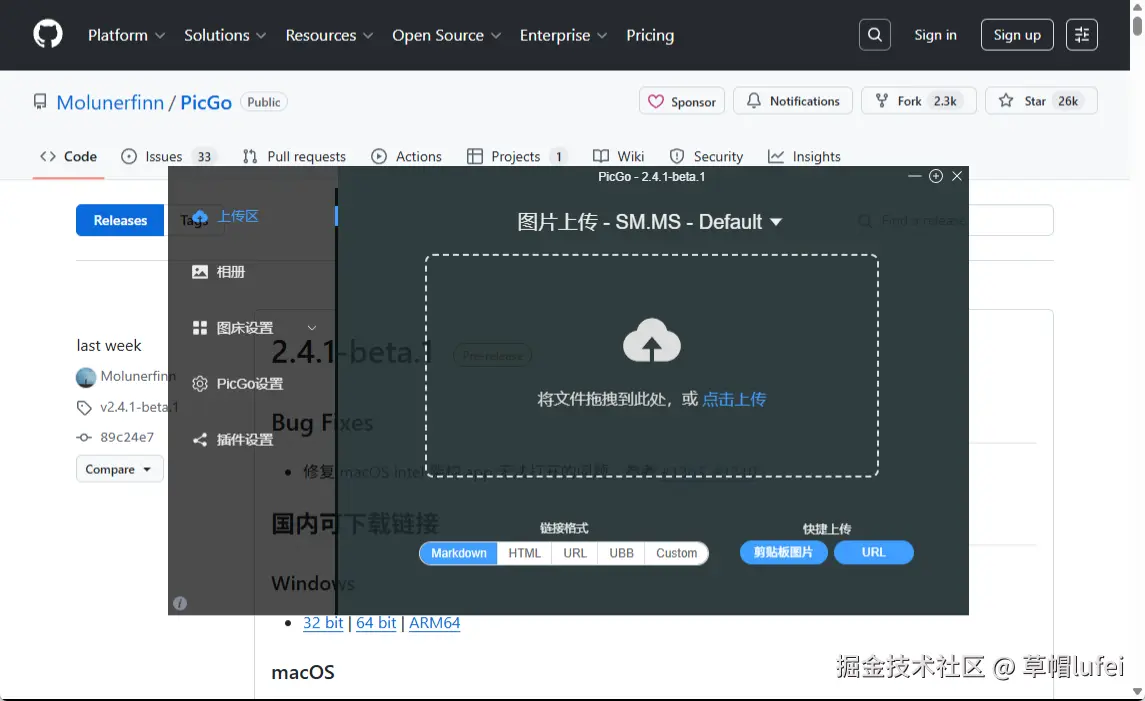Click the Sign up button

pos(1016,35)
